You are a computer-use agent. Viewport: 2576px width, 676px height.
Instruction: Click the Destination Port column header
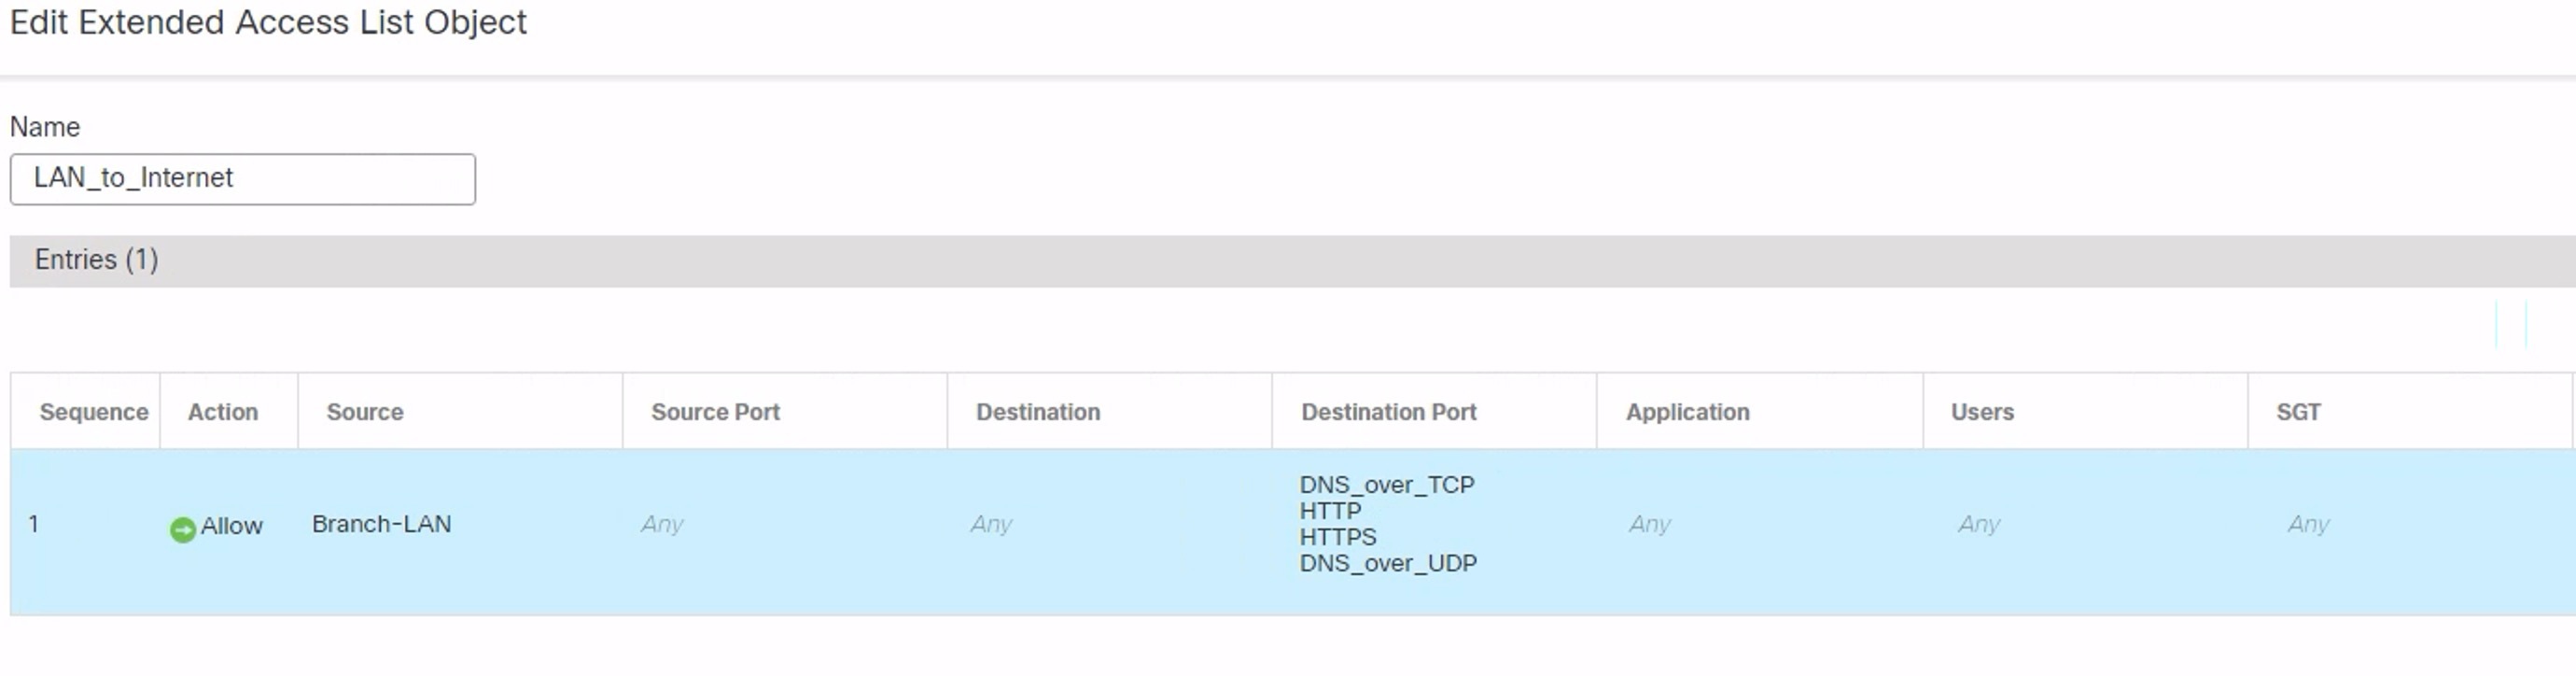tap(1388, 411)
